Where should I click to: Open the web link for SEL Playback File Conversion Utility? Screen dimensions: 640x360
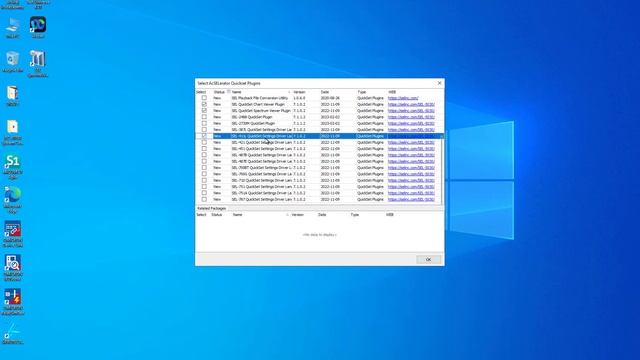tap(403, 98)
